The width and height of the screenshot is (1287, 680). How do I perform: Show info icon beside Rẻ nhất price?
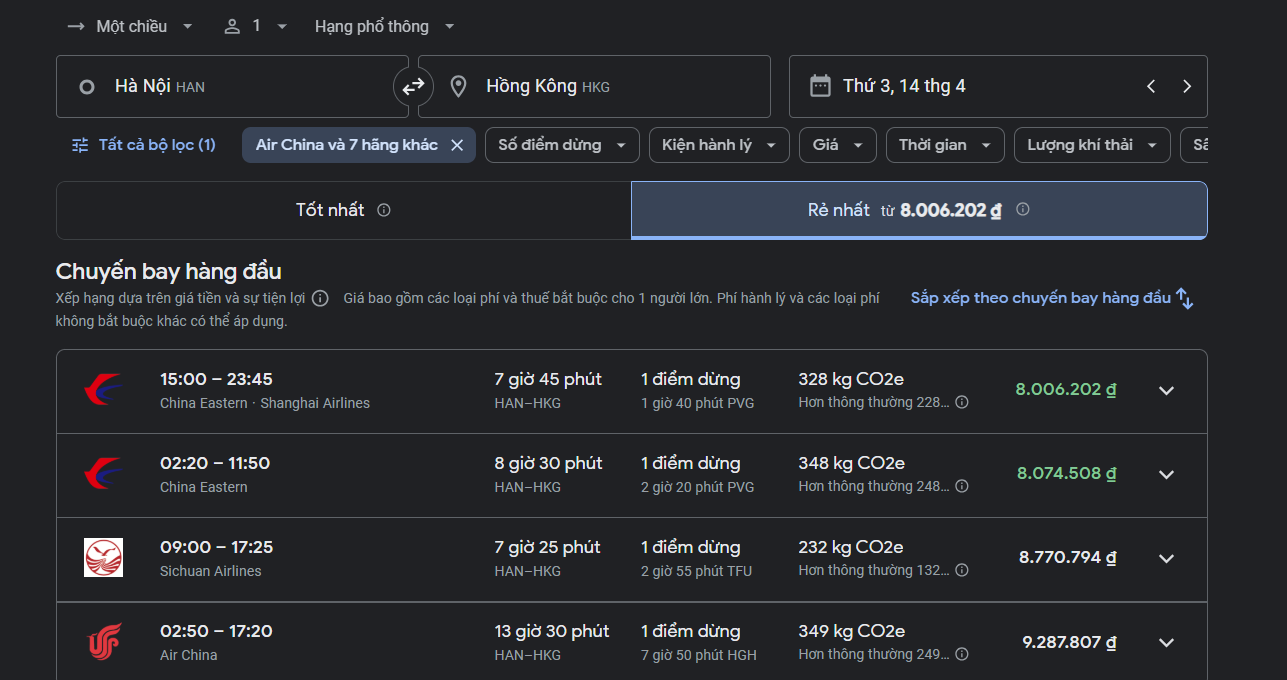point(1022,210)
